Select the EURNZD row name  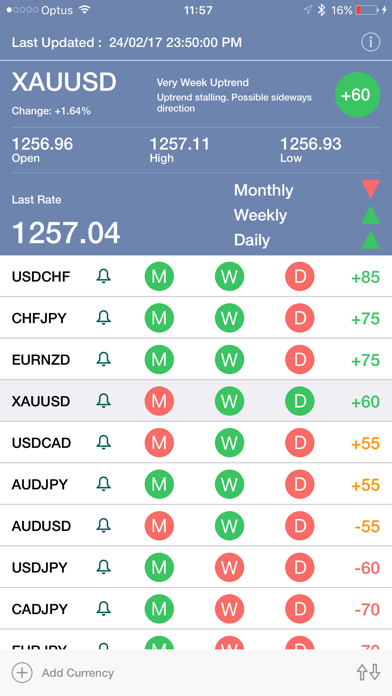pyautogui.click(x=41, y=360)
